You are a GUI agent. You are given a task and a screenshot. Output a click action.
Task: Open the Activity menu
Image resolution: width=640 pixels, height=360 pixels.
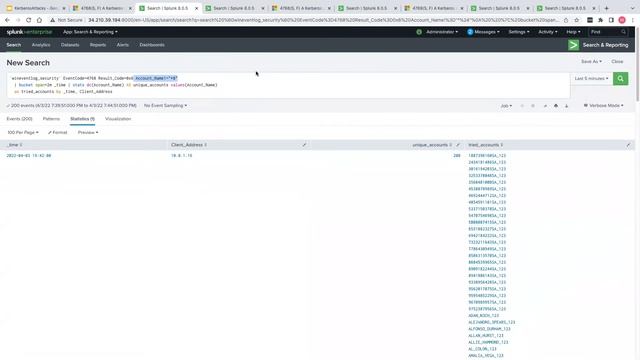pos(547,32)
